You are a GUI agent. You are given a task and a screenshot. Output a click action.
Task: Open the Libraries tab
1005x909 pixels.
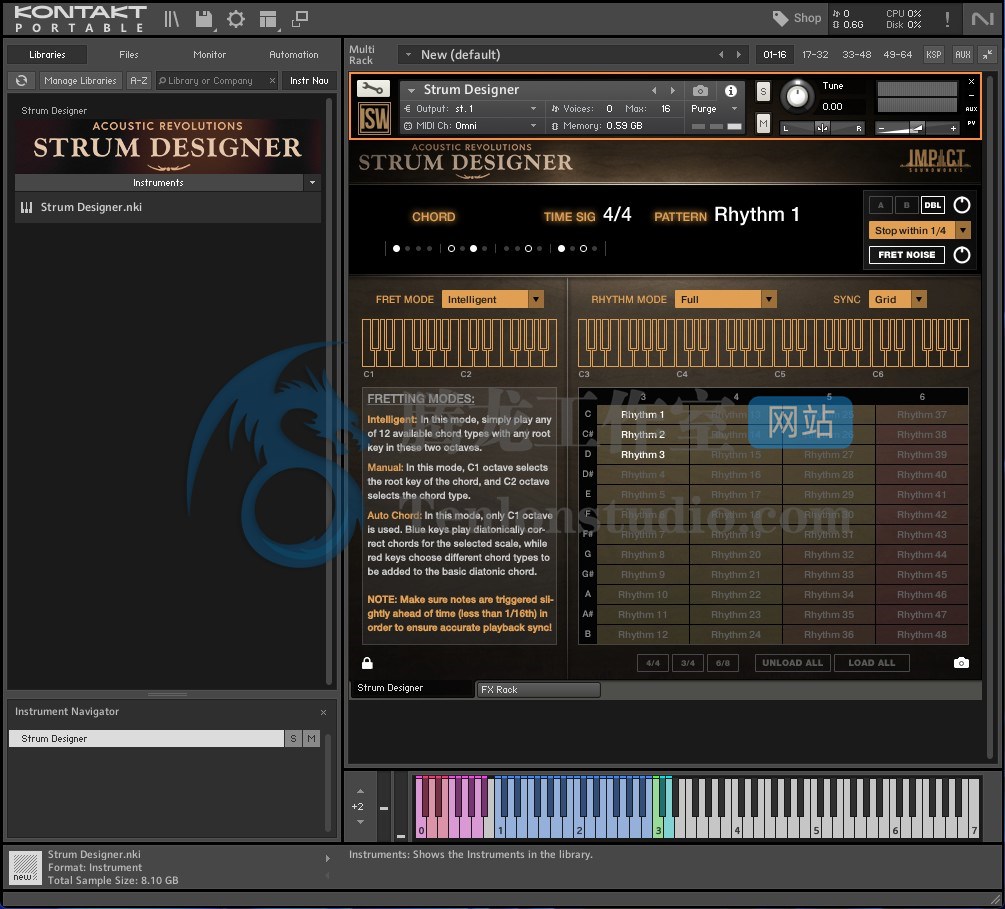tap(47, 54)
